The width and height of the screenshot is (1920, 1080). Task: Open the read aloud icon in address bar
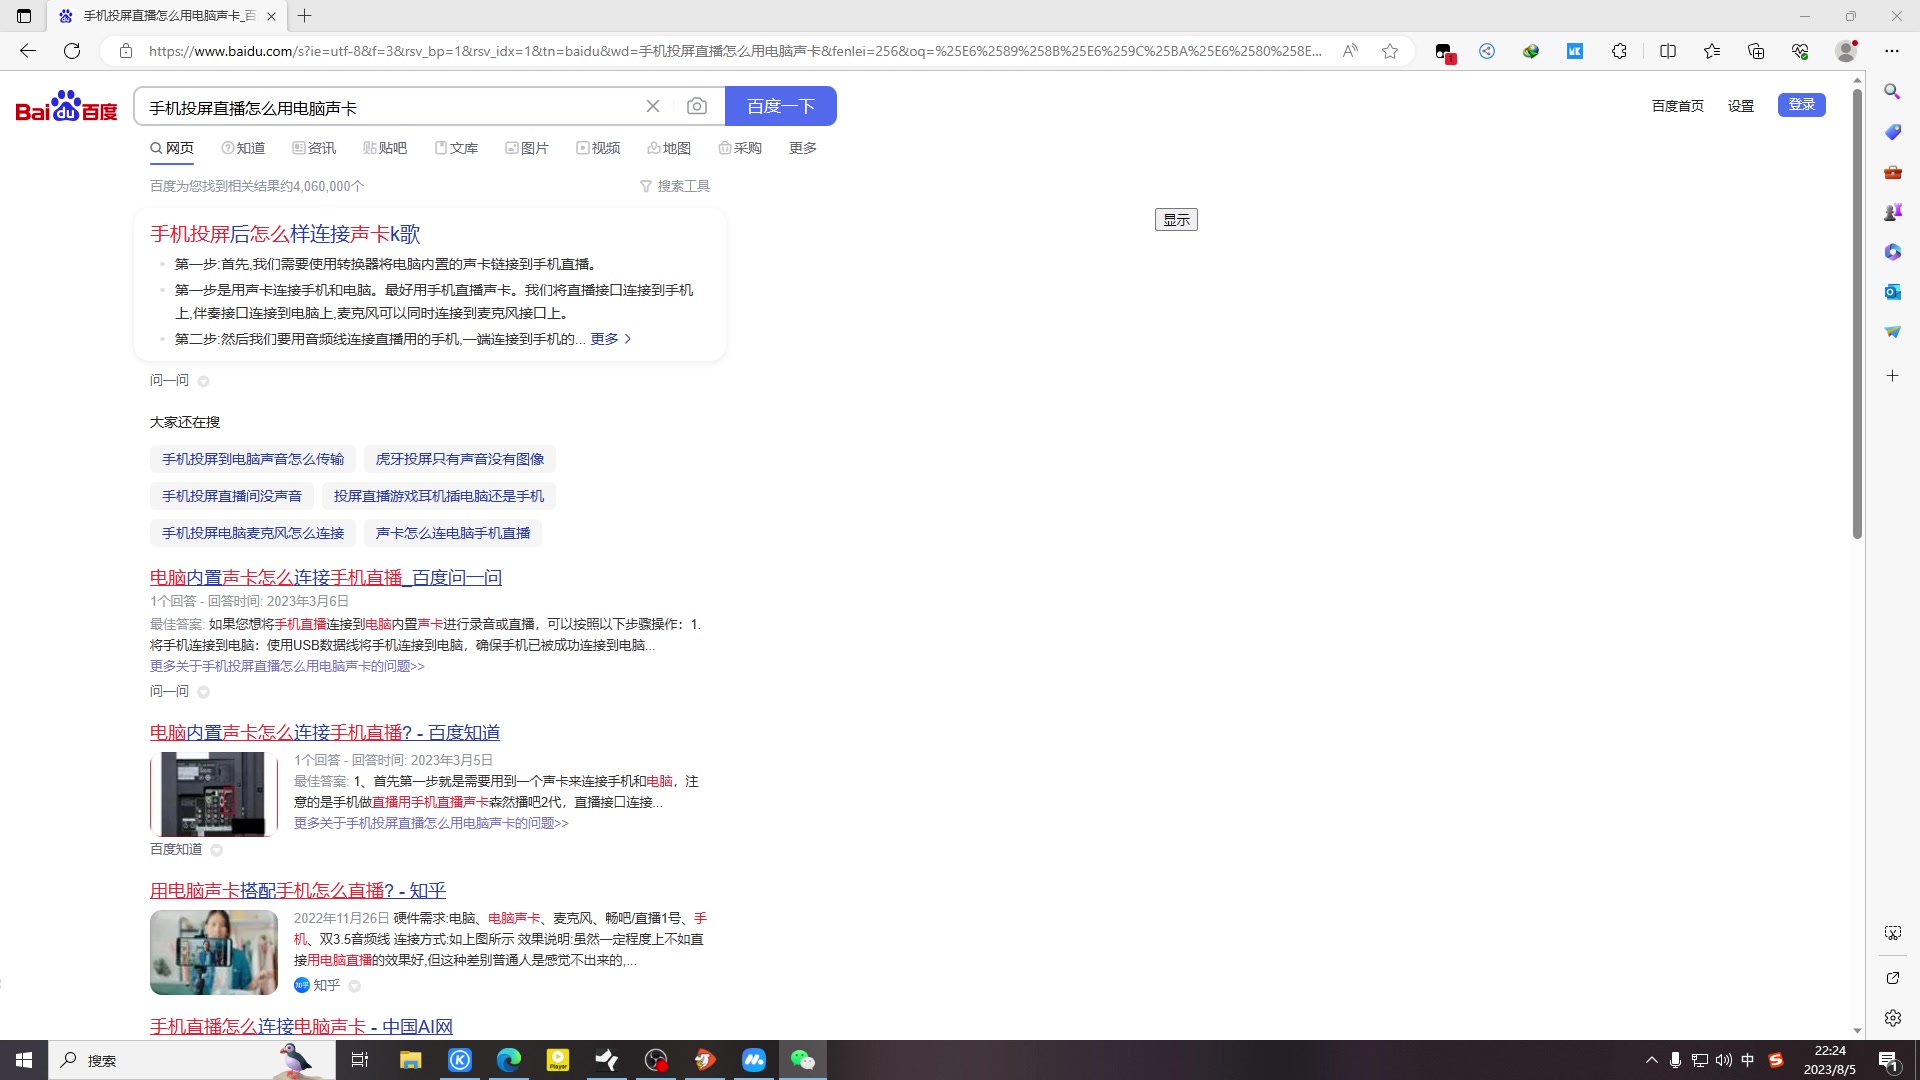point(1350,51)
